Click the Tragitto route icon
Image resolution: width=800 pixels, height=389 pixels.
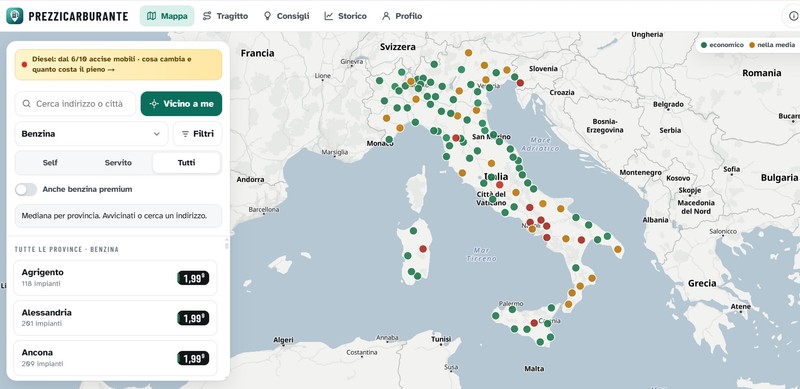[207, 16]
